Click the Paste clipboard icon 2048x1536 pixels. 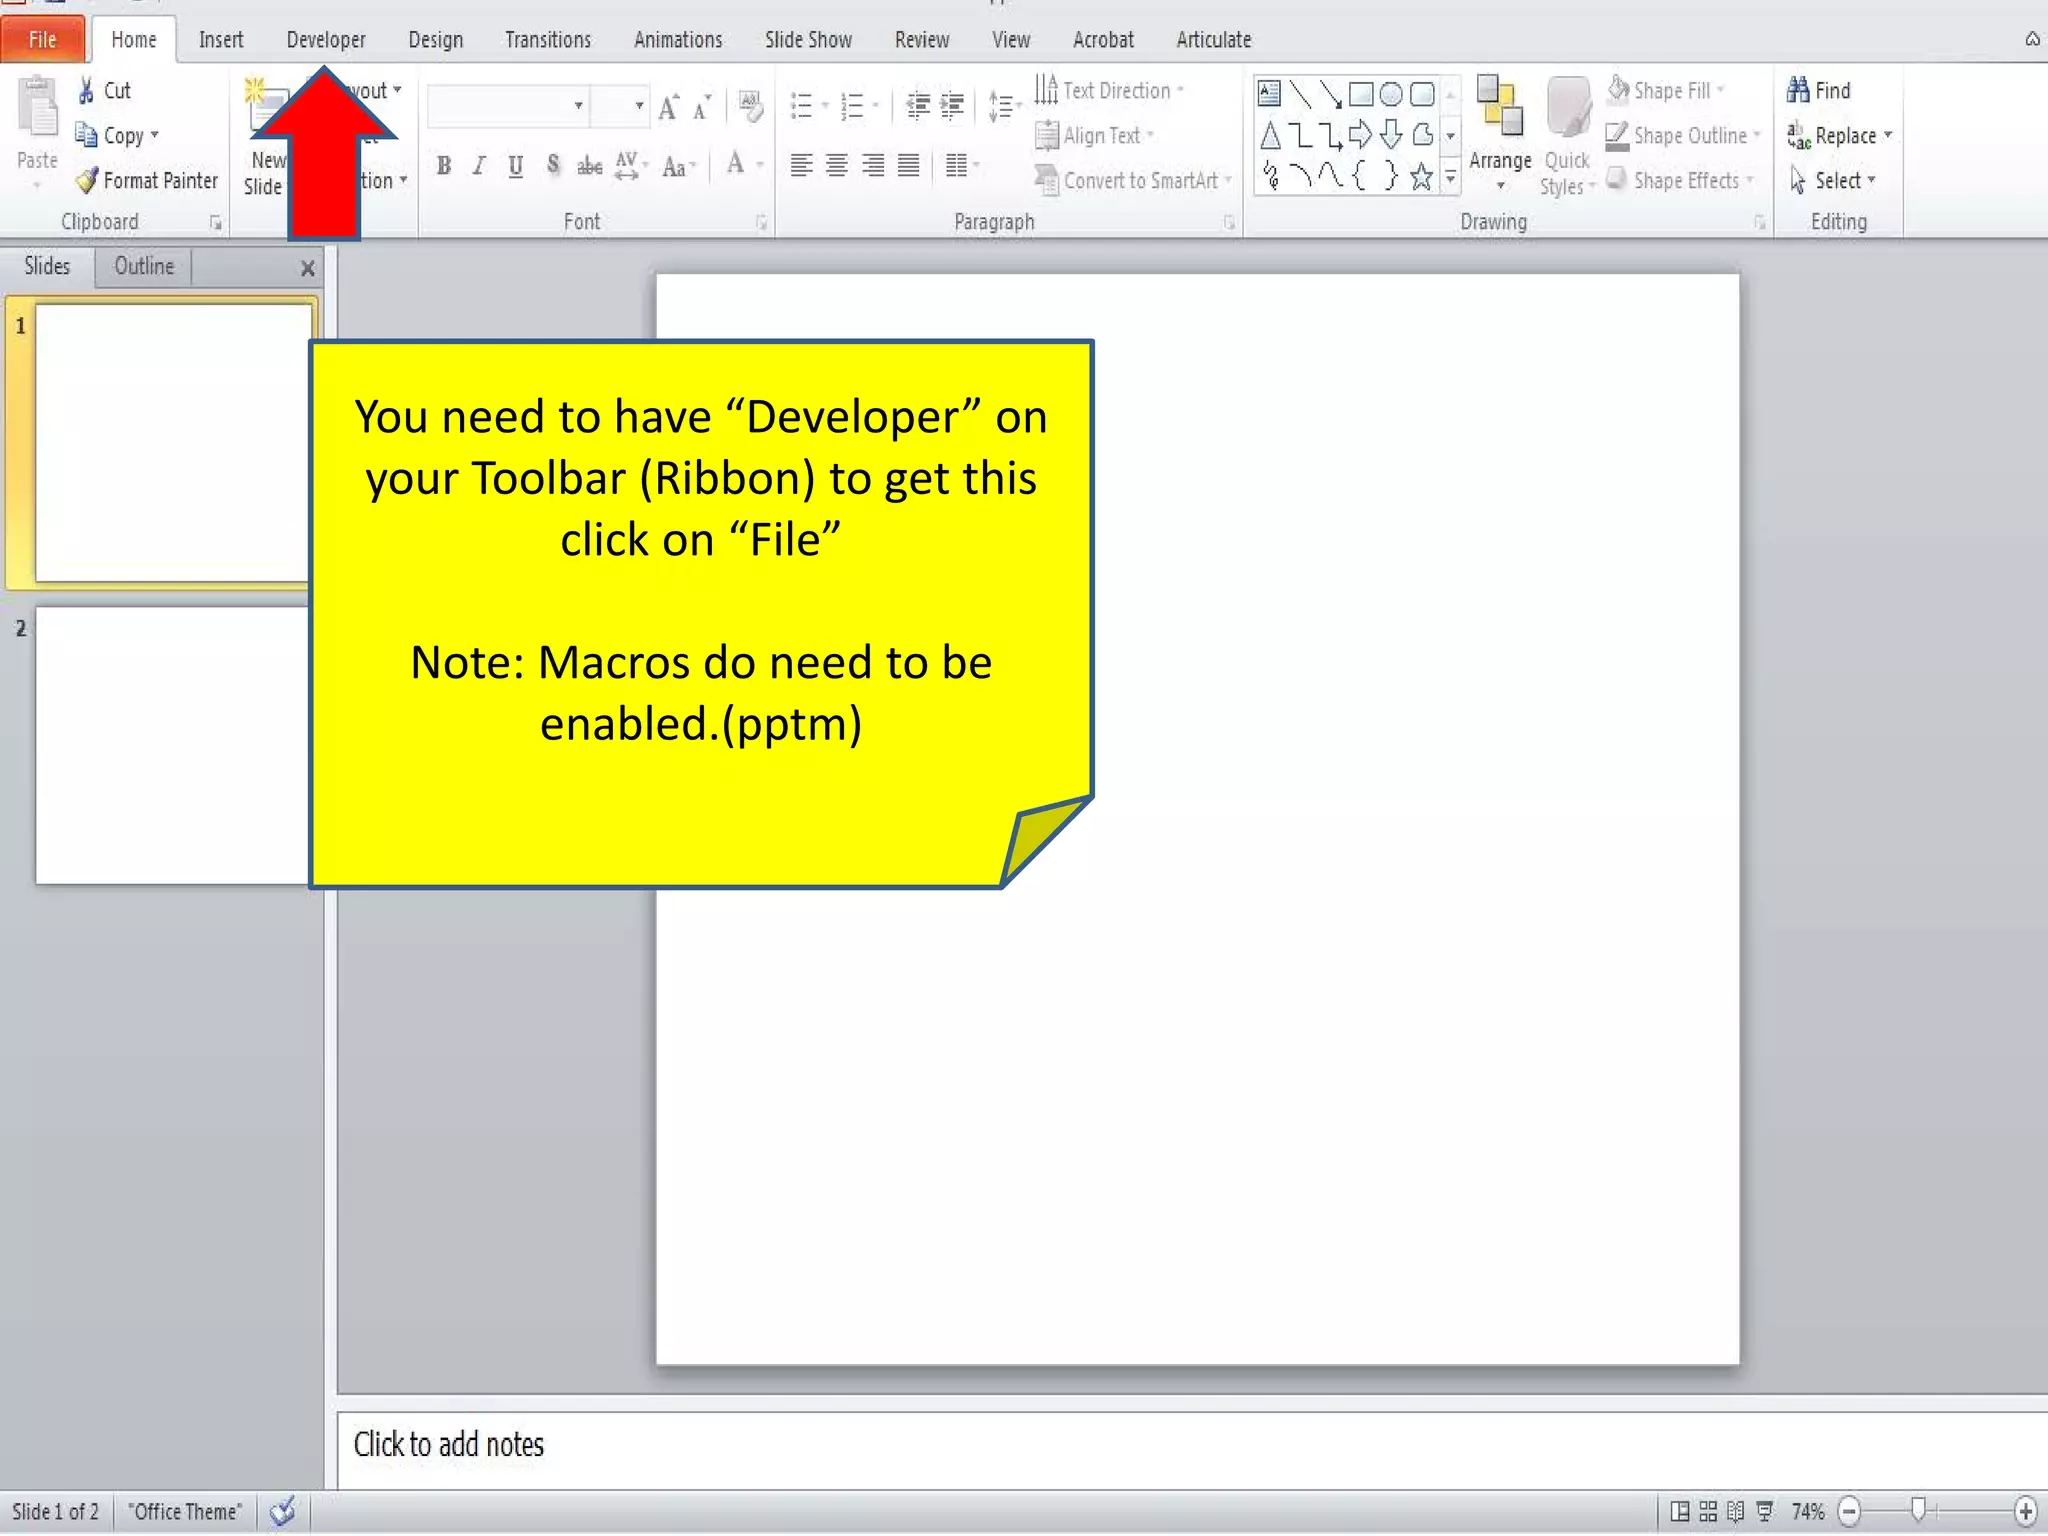38,108
